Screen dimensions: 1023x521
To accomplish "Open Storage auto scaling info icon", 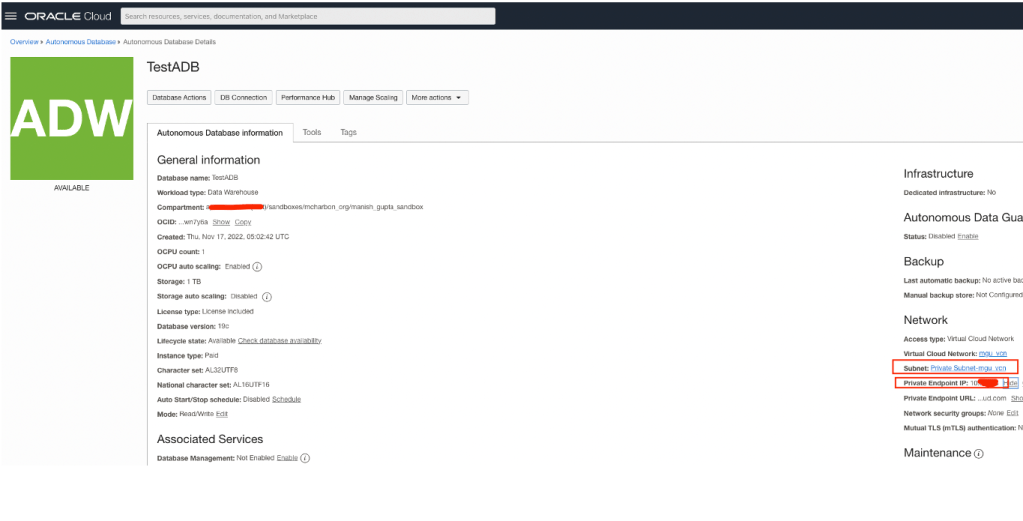I will (x=267, y=297).
